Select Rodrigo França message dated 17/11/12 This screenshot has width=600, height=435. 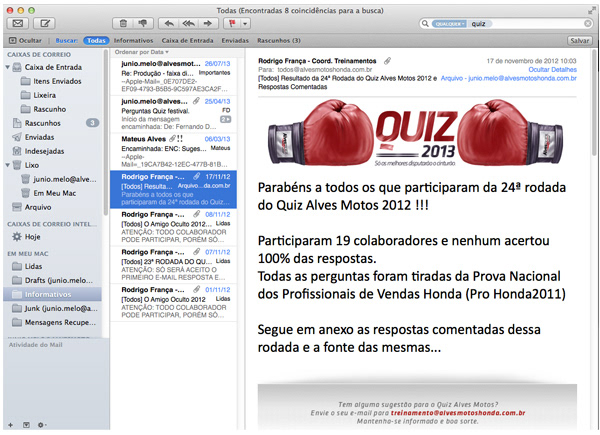tap(174, 189)
